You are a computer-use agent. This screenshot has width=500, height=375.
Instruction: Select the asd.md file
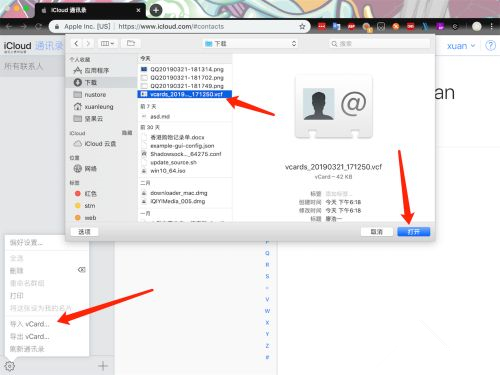coord(185,116)
